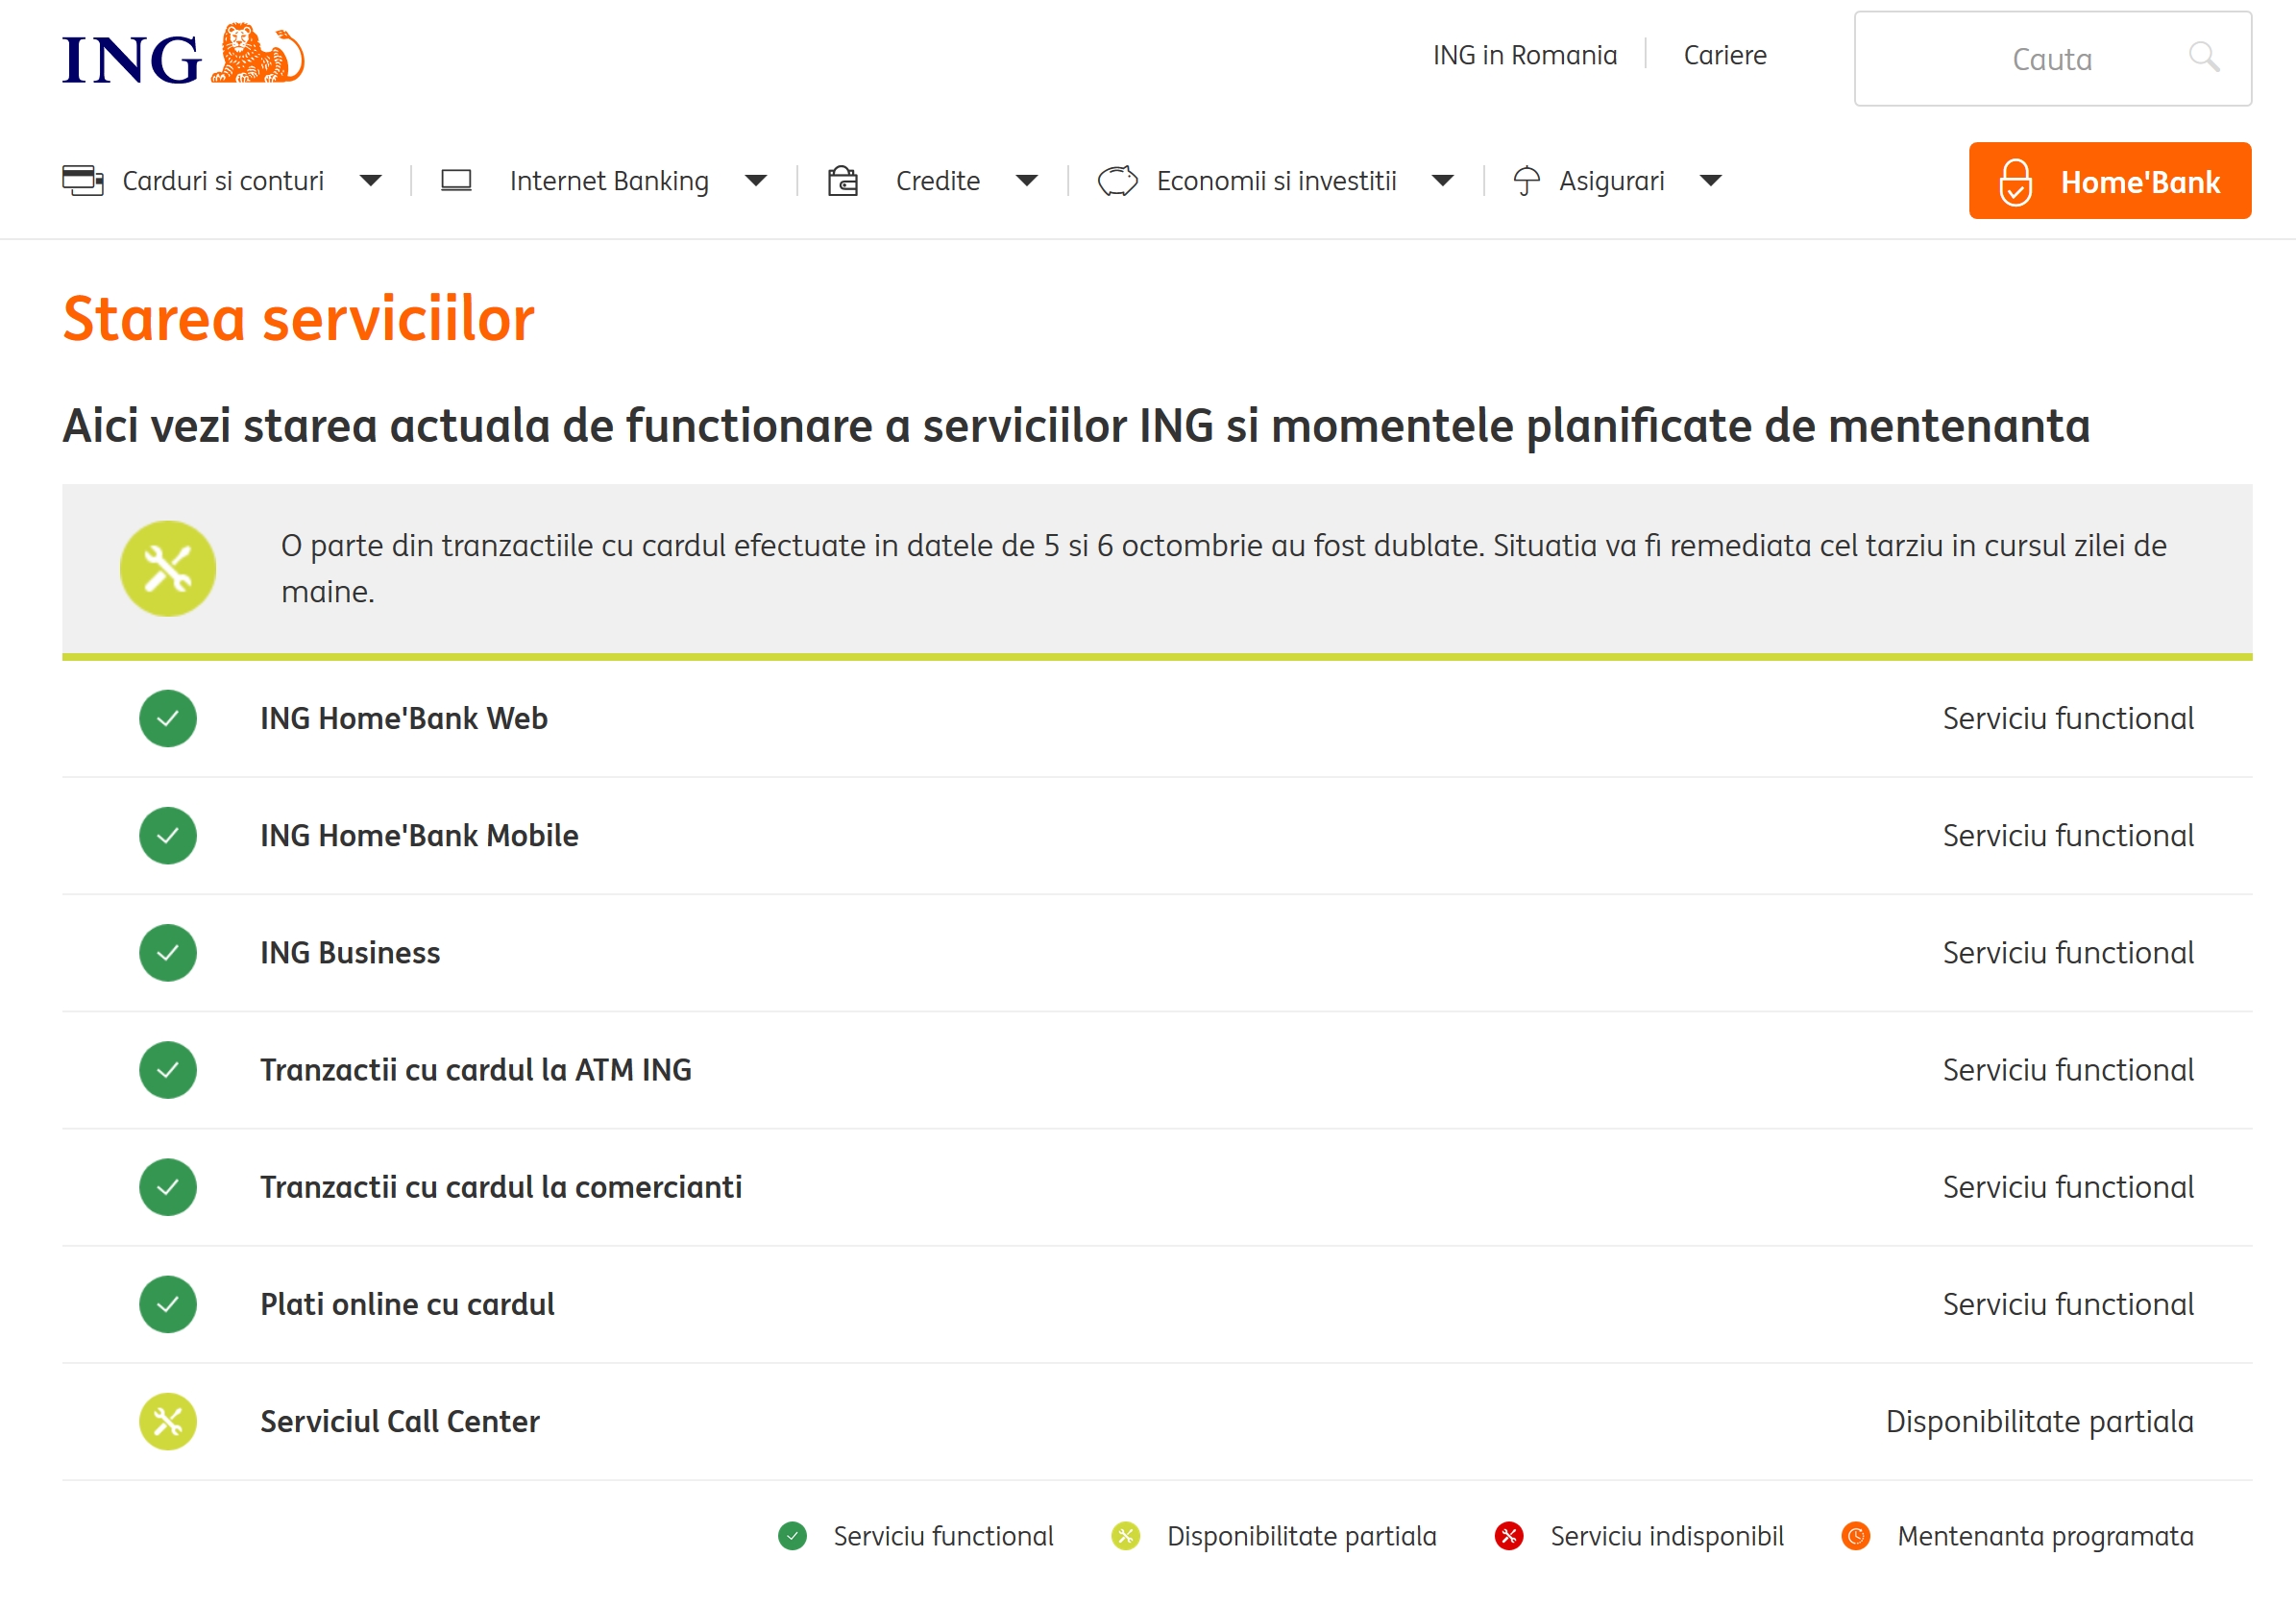Screen dimensions: 2296x1606
Task: Open the Credite menu item
Action: (937, 181)
